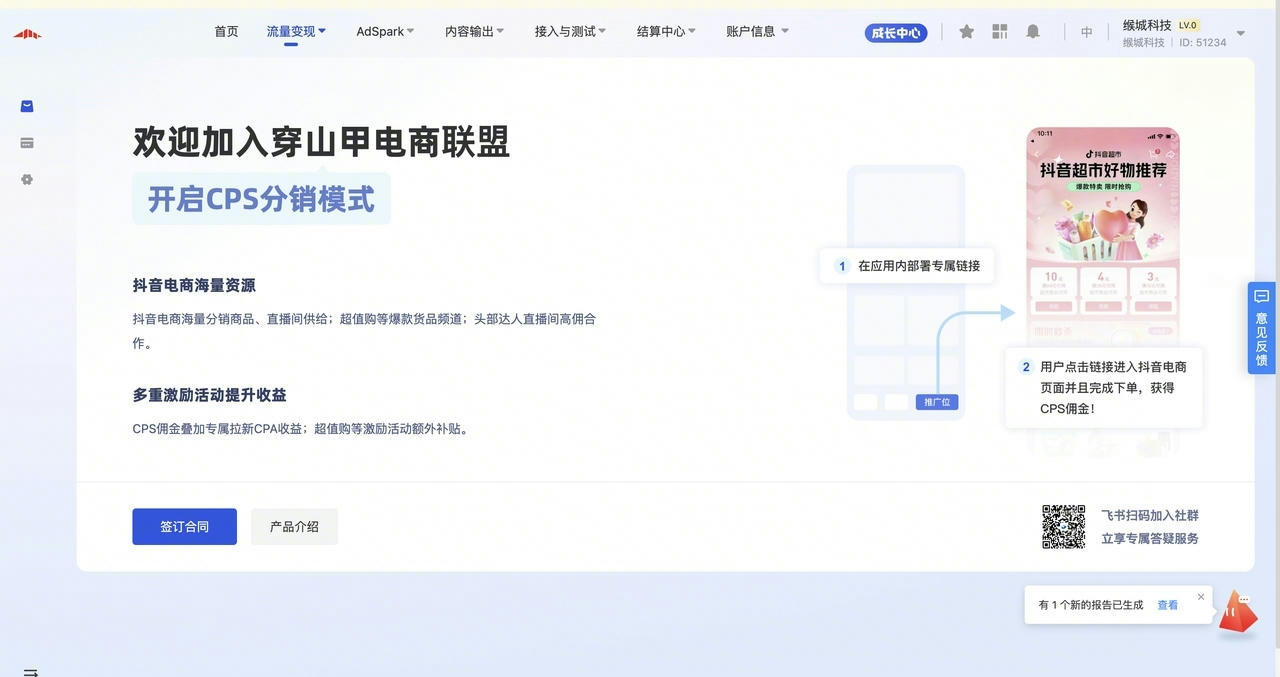Click 查看 link in the report notification

1167,605
